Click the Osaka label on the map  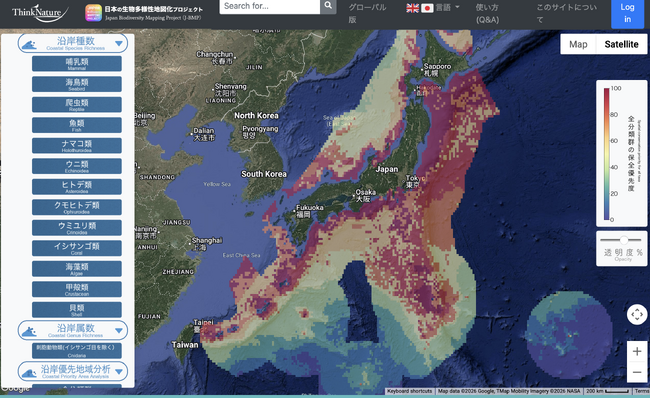point(365,195)
